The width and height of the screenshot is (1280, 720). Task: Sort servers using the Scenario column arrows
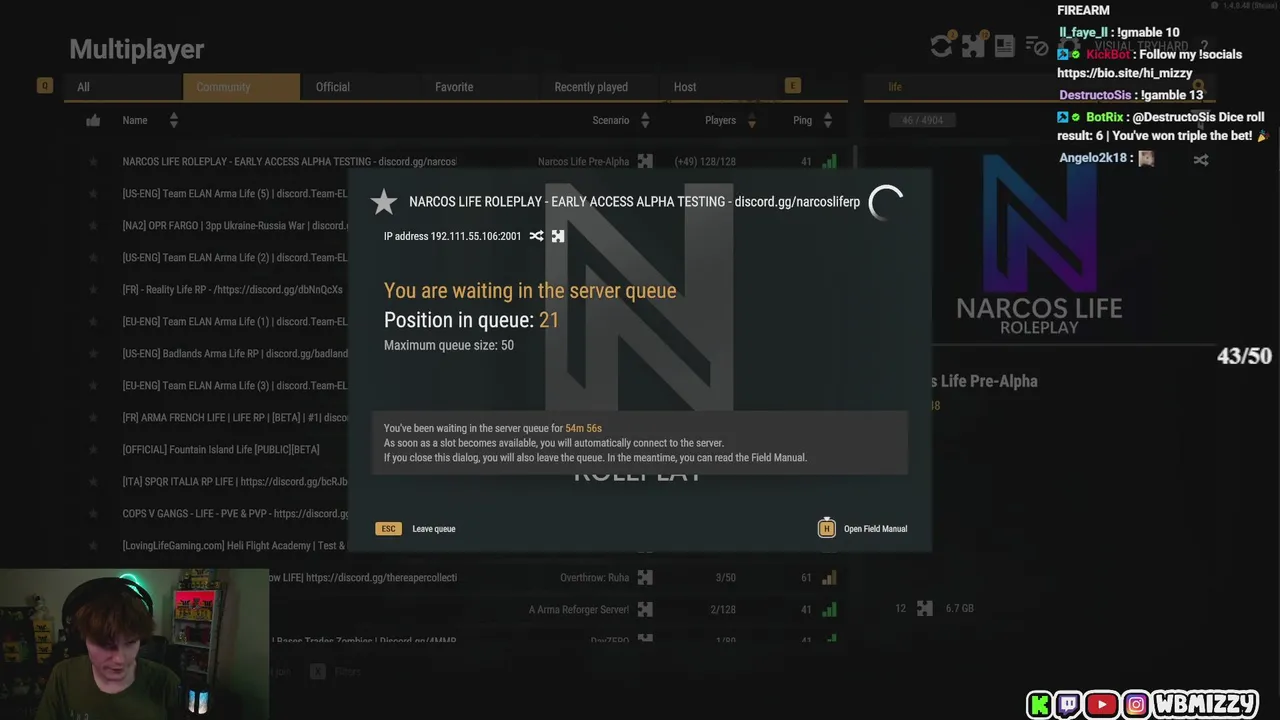[645, 120]
